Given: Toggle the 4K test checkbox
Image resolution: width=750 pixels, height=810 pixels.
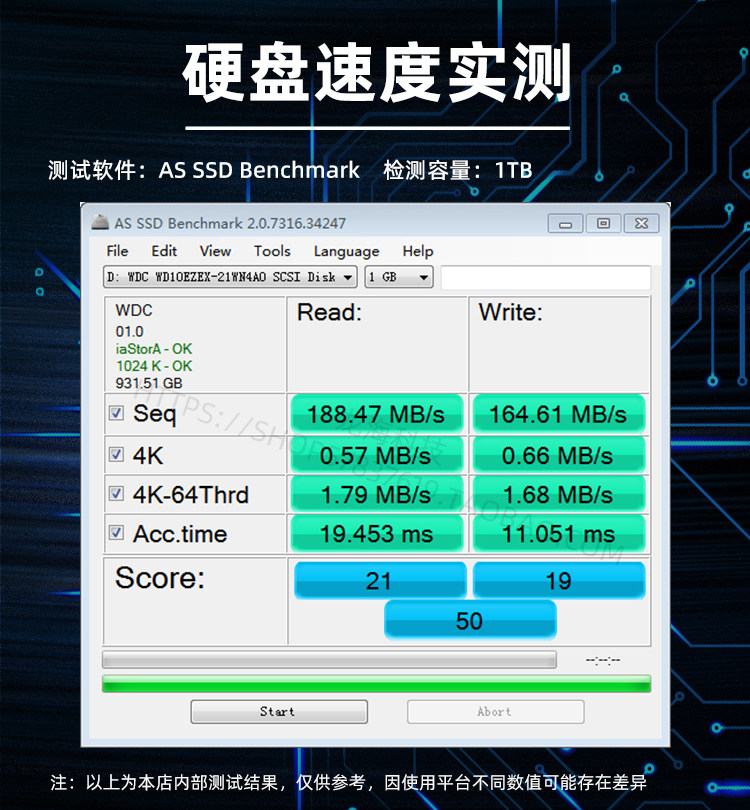Looking at the screenshot, I should click(116, 455).
